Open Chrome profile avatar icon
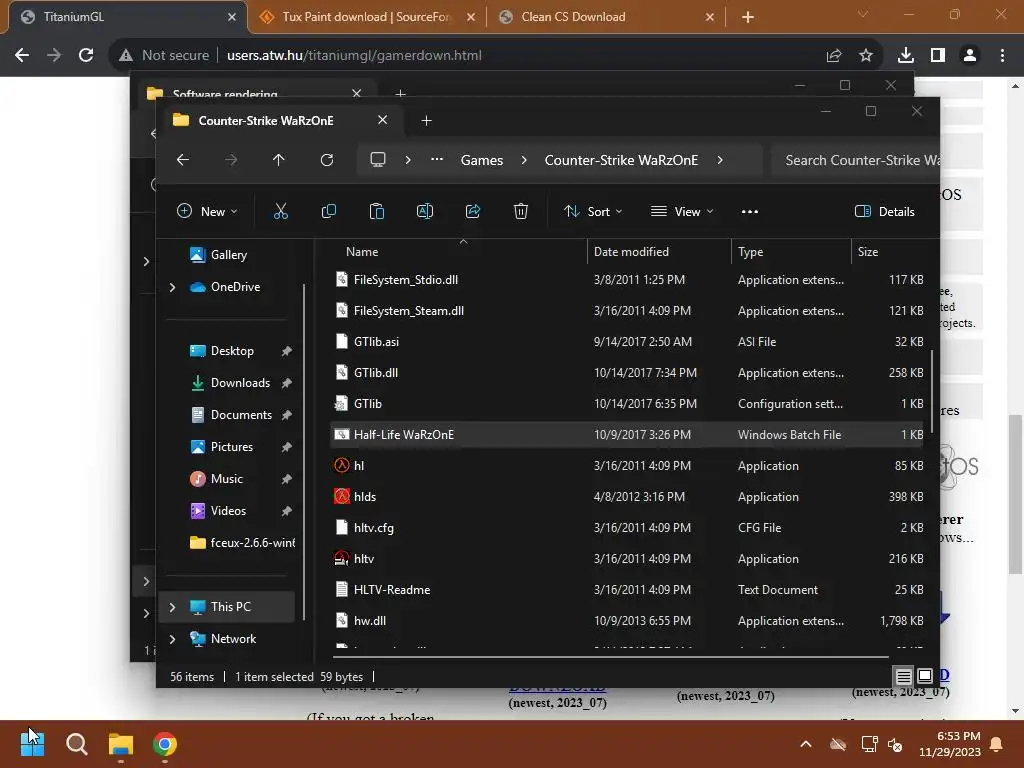 point(970,56)
